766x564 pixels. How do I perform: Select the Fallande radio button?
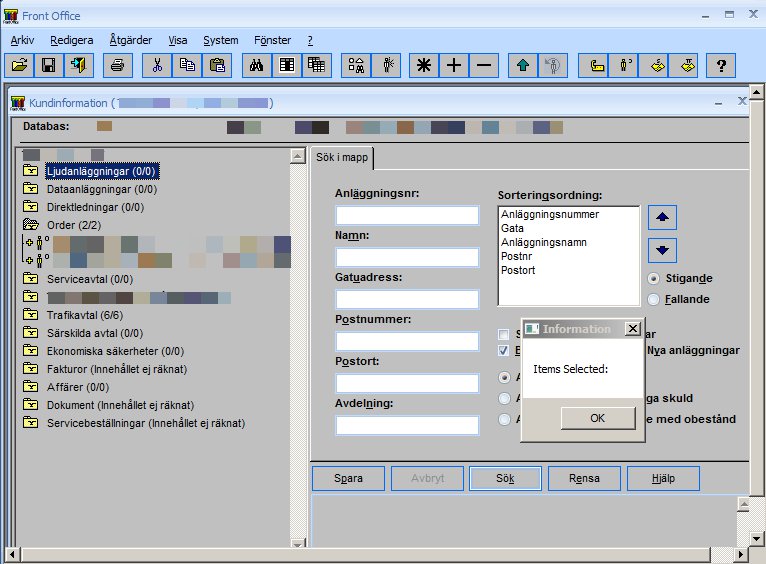pos(655,298)
